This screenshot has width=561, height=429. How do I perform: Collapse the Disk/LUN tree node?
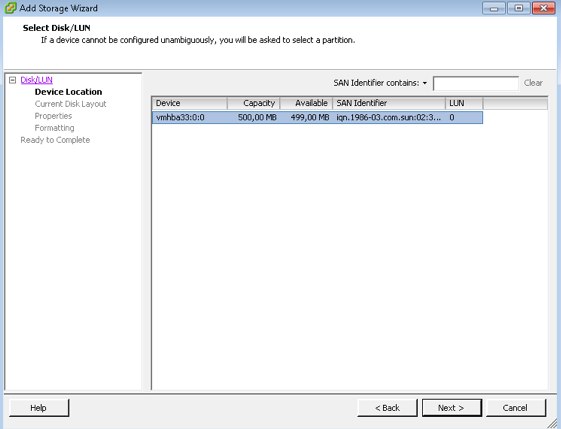[13, 80]
